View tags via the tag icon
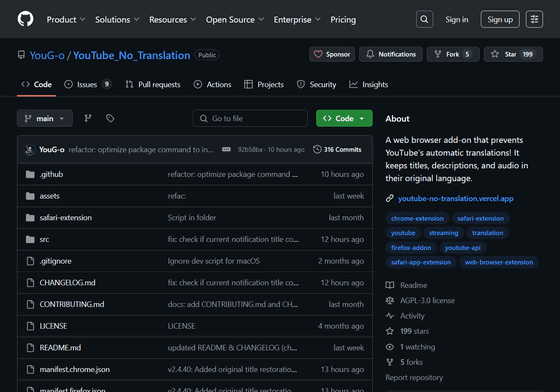This screenshot has width=560, height=392. pos(110,118)
